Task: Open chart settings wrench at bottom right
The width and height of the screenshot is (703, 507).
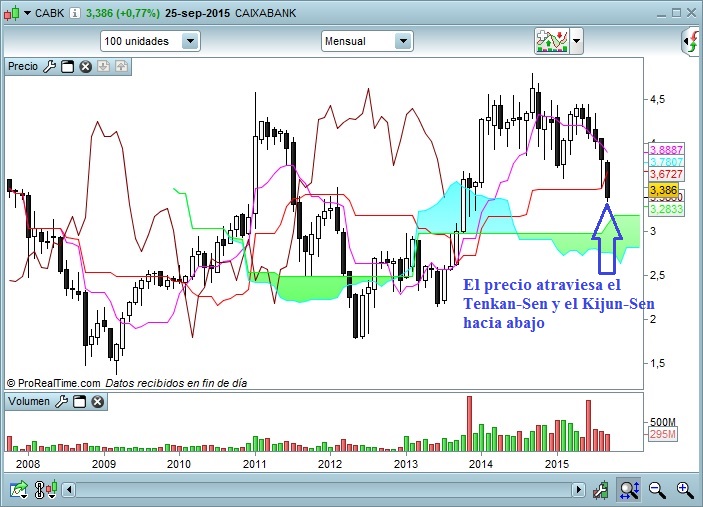Action: click(601, 490)
